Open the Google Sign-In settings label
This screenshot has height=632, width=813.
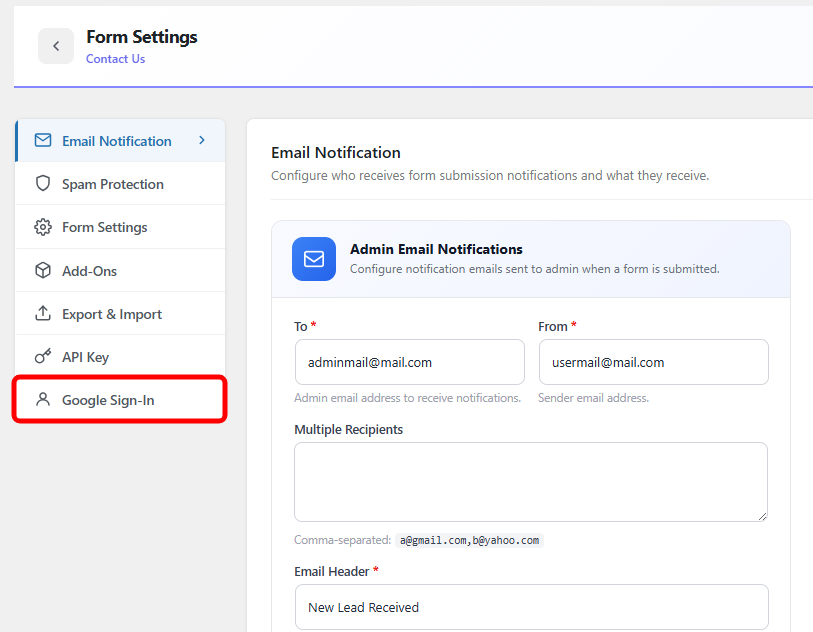click(108, 400)
